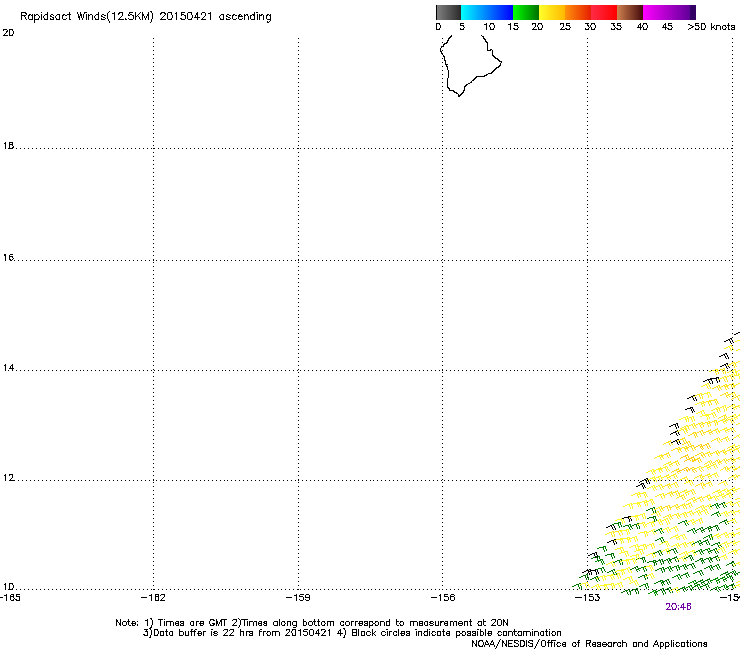This screenshot has height=650, width=740.
Task: Click the longitude label -162
Action: [153, 598]
